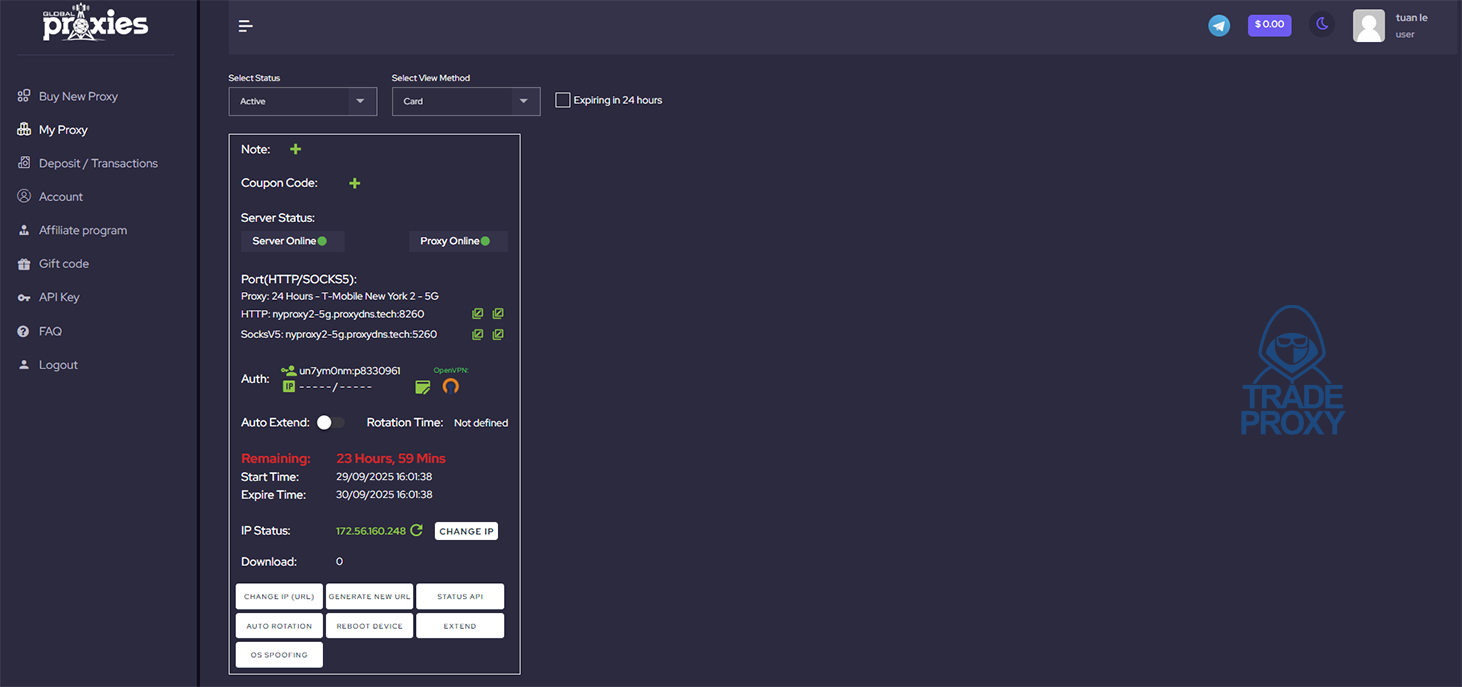Image resolution: width=1462 pixels, height=687 pixels.
Task: Copy the HTTP proxy address
Action: coord(477,313)
